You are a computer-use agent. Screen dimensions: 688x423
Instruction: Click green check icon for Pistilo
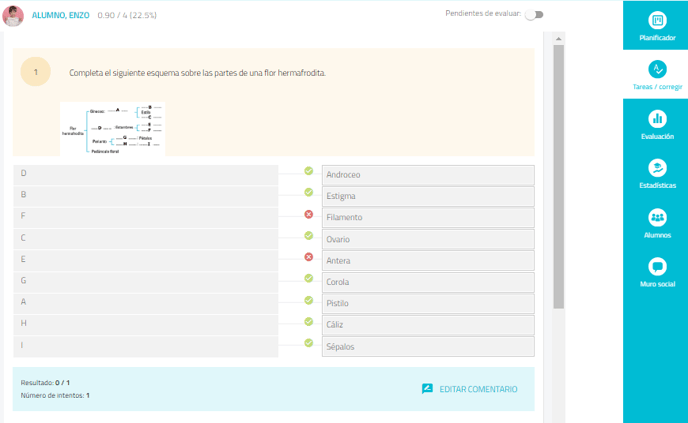[x=309, y=300]
